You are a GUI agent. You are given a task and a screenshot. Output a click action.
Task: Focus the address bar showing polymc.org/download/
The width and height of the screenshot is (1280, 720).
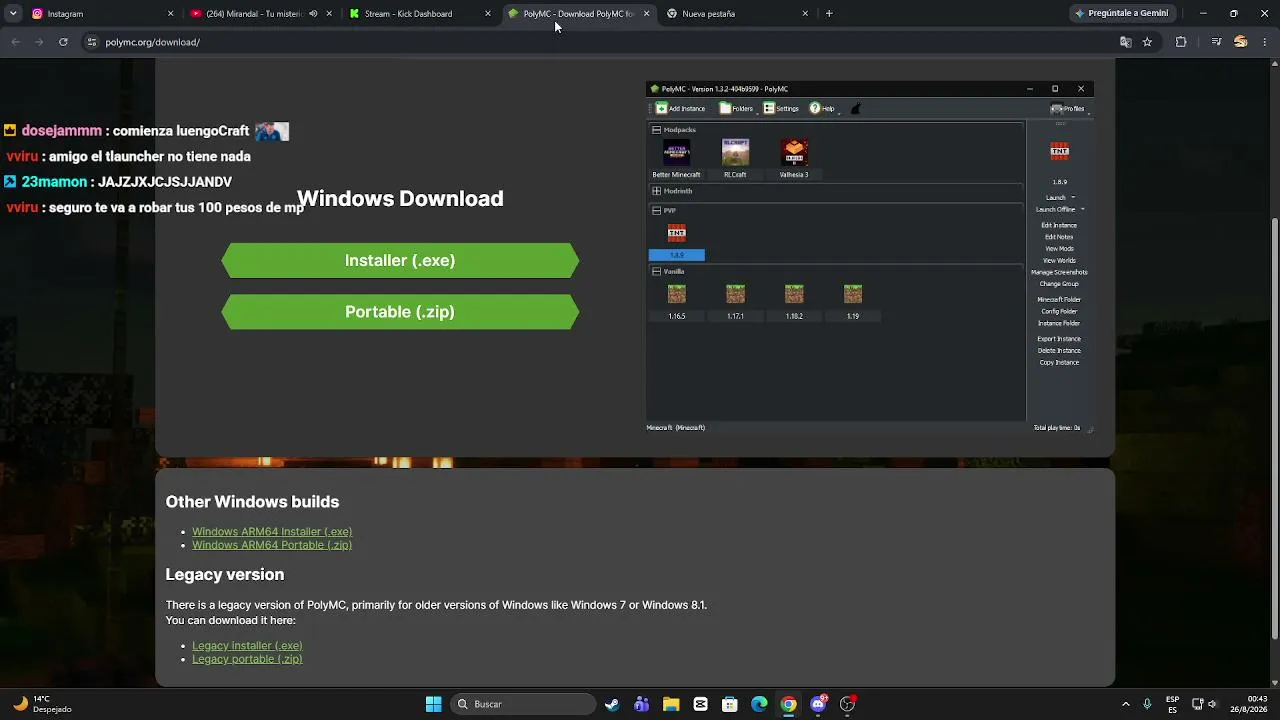coord(600,42)
